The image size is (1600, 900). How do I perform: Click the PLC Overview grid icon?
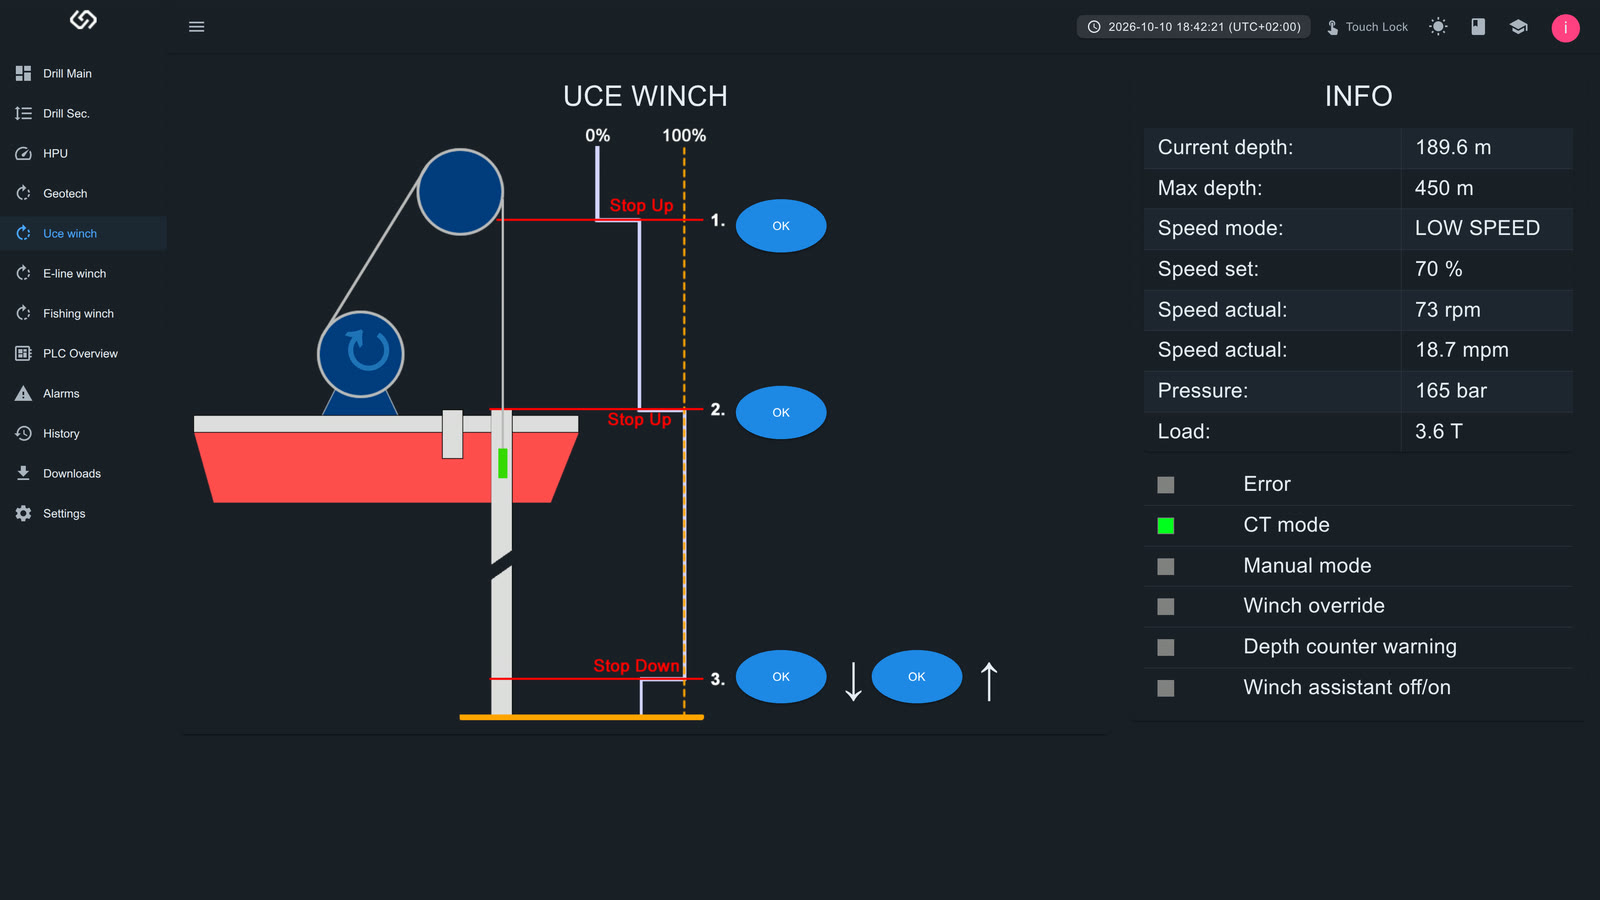pos(23,353)
